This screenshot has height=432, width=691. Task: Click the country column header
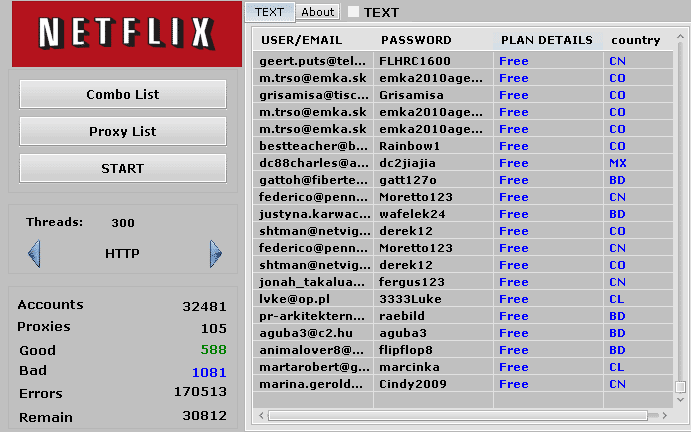click(x=638, y=40)
